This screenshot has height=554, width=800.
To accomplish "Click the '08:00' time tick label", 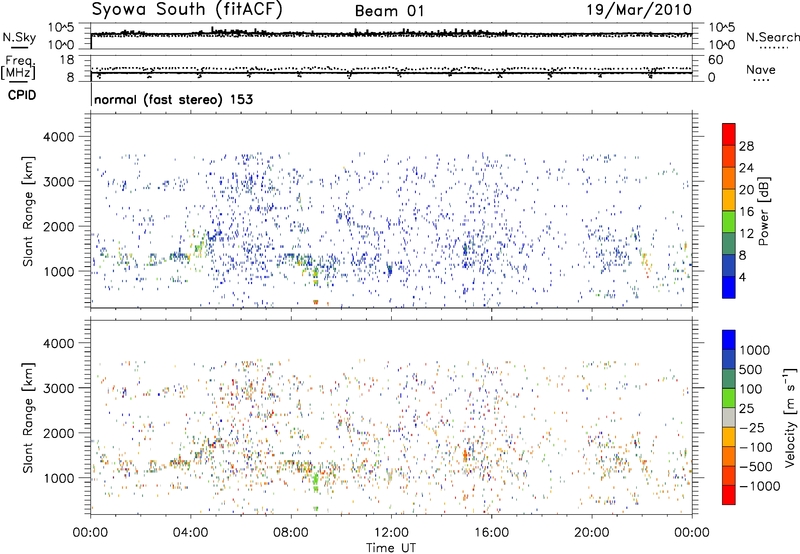I will coord(291,533).
